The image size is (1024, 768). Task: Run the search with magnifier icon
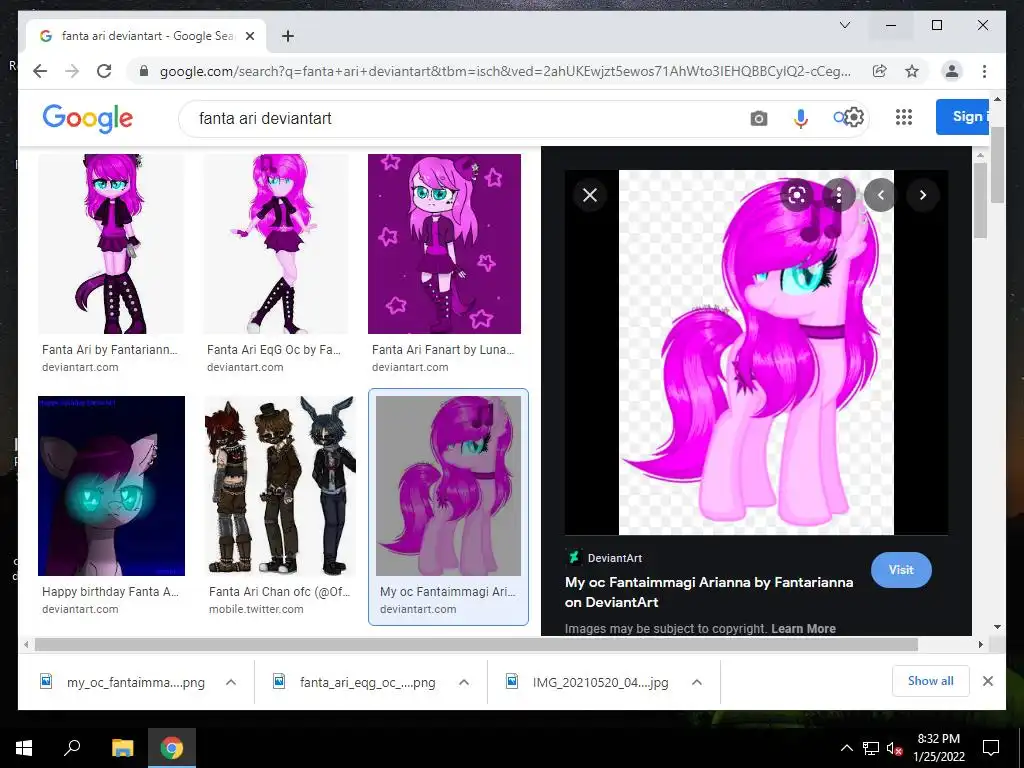click(839, 118)
